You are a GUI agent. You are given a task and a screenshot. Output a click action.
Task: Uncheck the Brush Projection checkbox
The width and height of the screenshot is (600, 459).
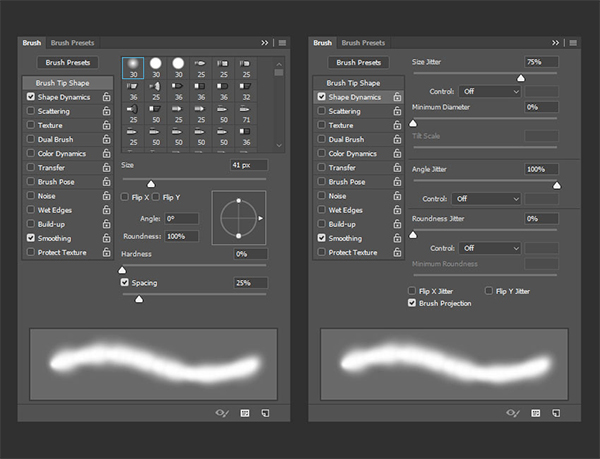click(x=412, y=302)
